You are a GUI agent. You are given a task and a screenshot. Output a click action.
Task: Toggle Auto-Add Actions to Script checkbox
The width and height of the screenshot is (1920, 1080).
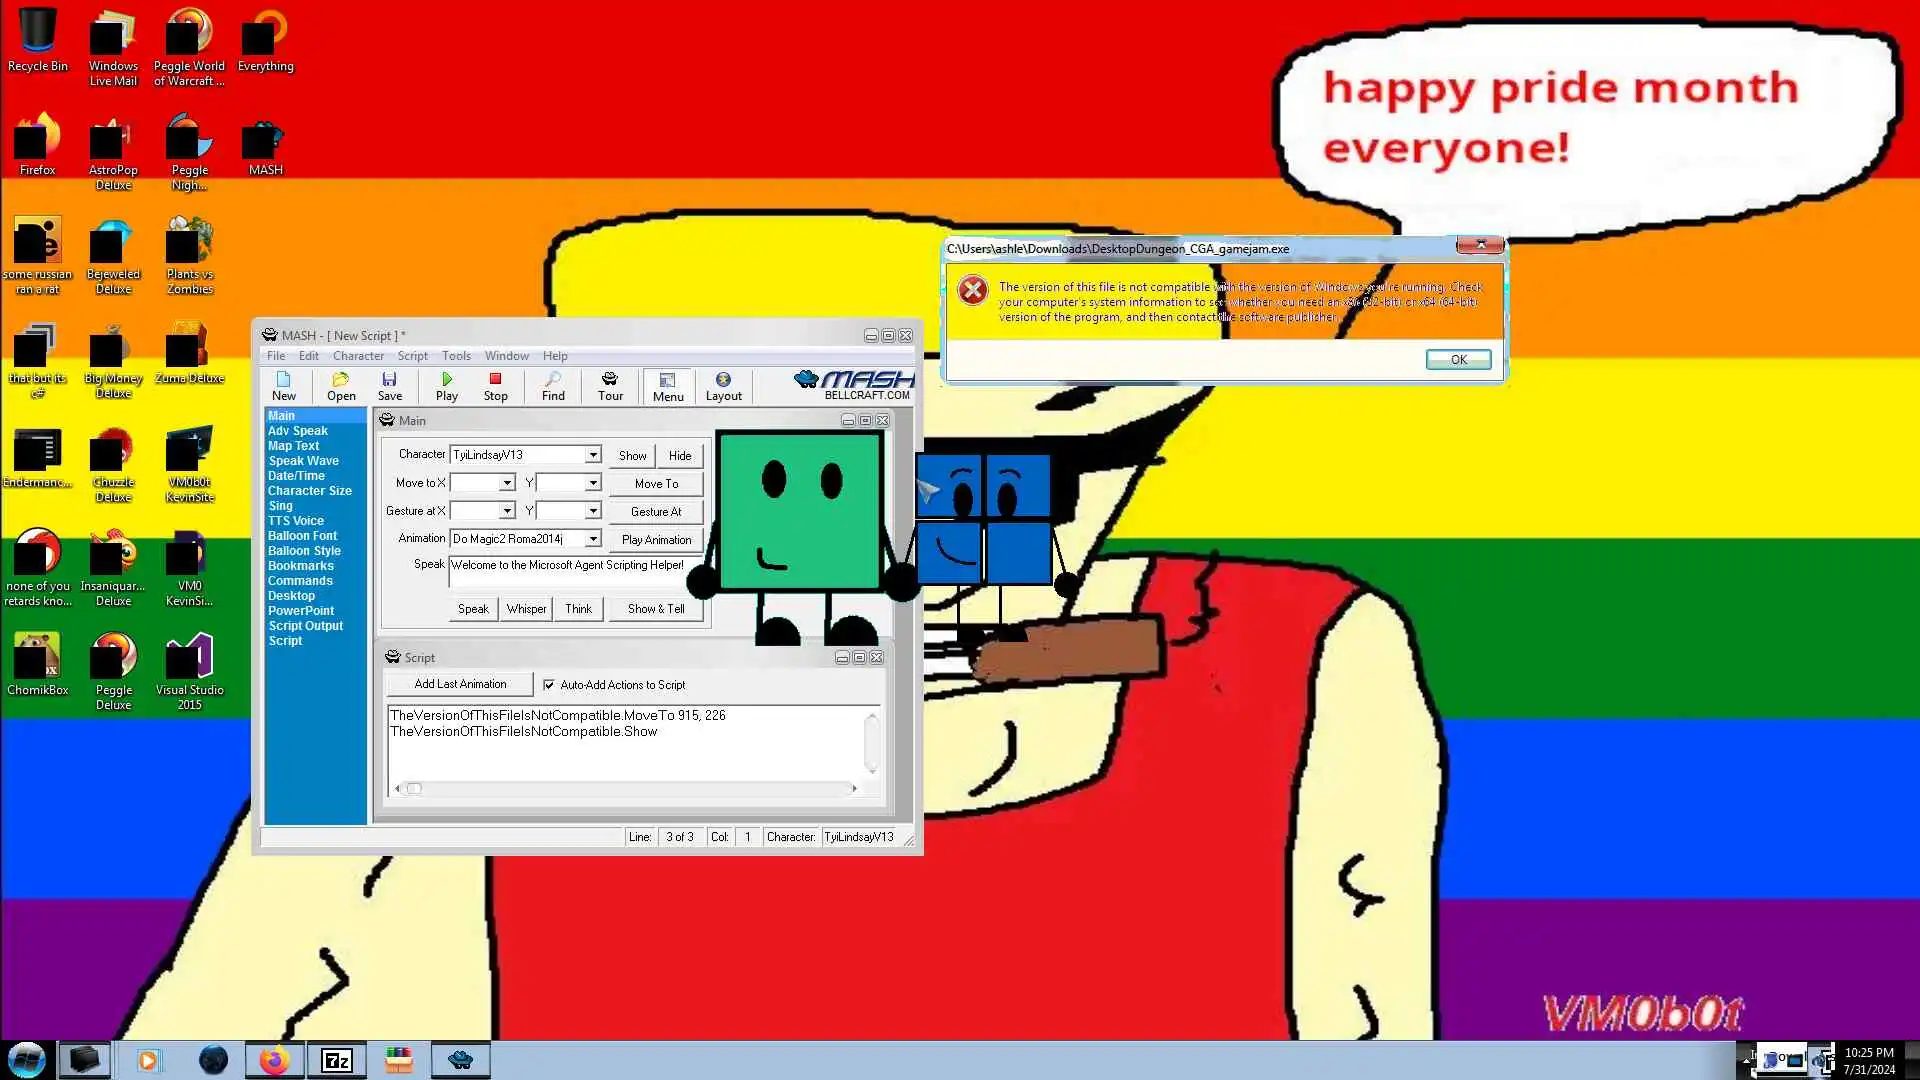click(x=548, y=685)
